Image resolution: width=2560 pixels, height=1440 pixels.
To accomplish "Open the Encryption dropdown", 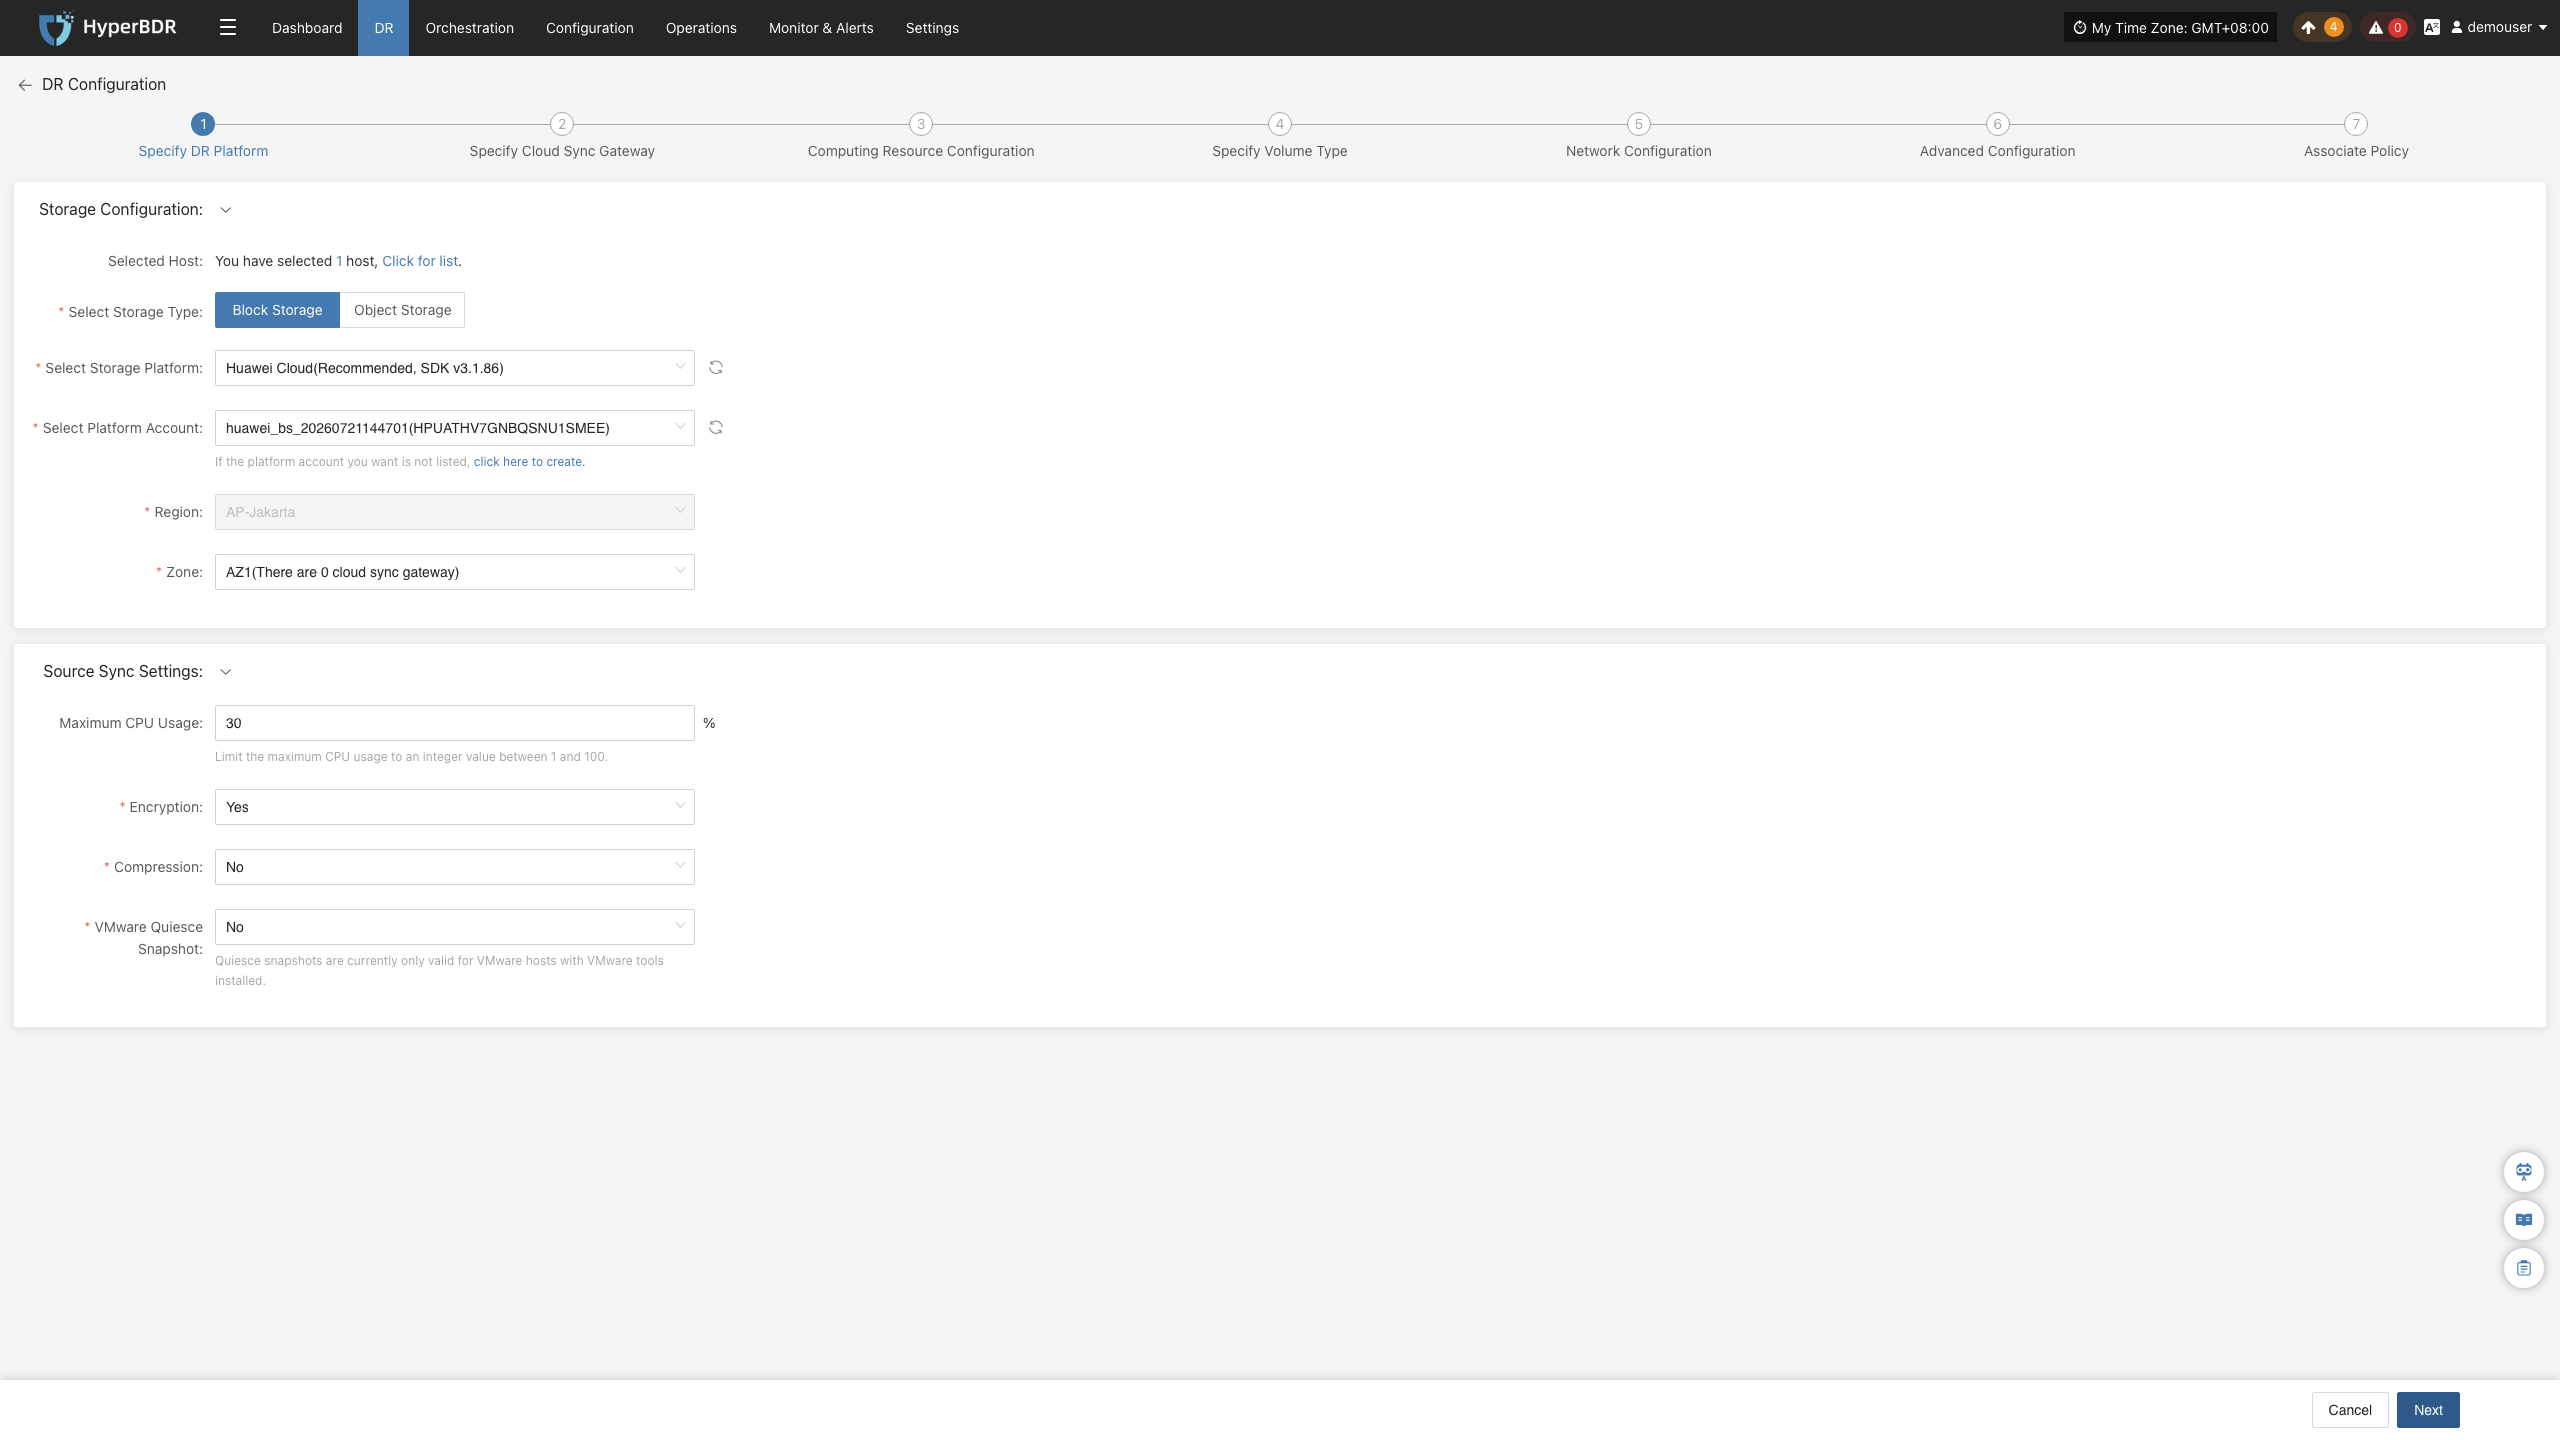I will (455, 807).
